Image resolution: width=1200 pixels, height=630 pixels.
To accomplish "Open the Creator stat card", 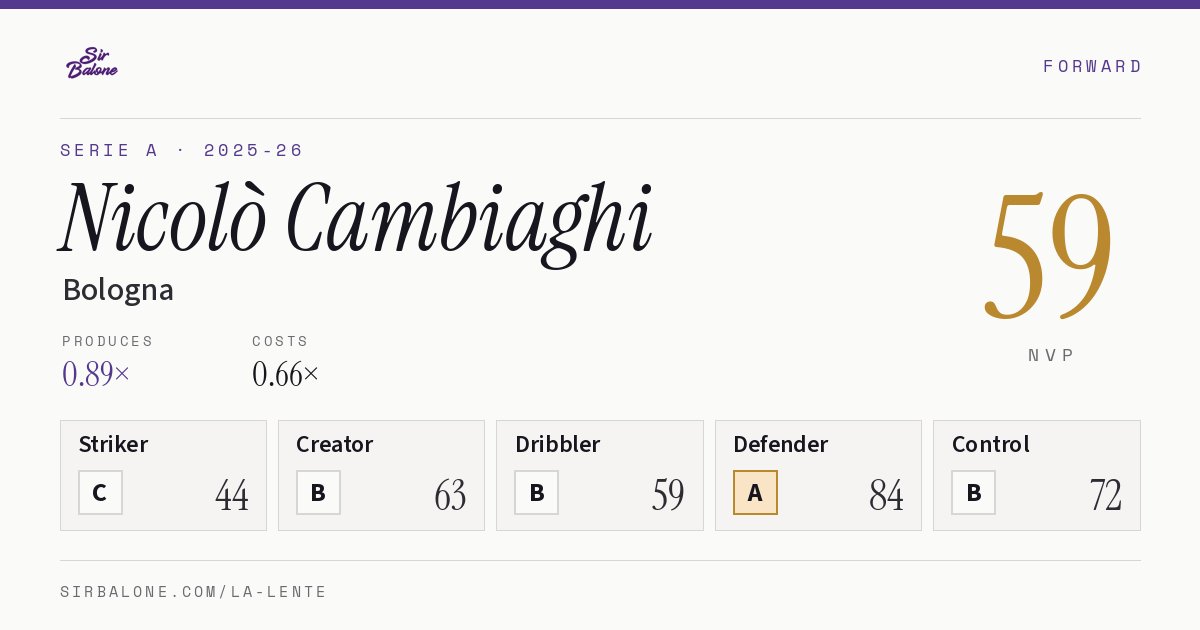I will [x=381, y=475].
